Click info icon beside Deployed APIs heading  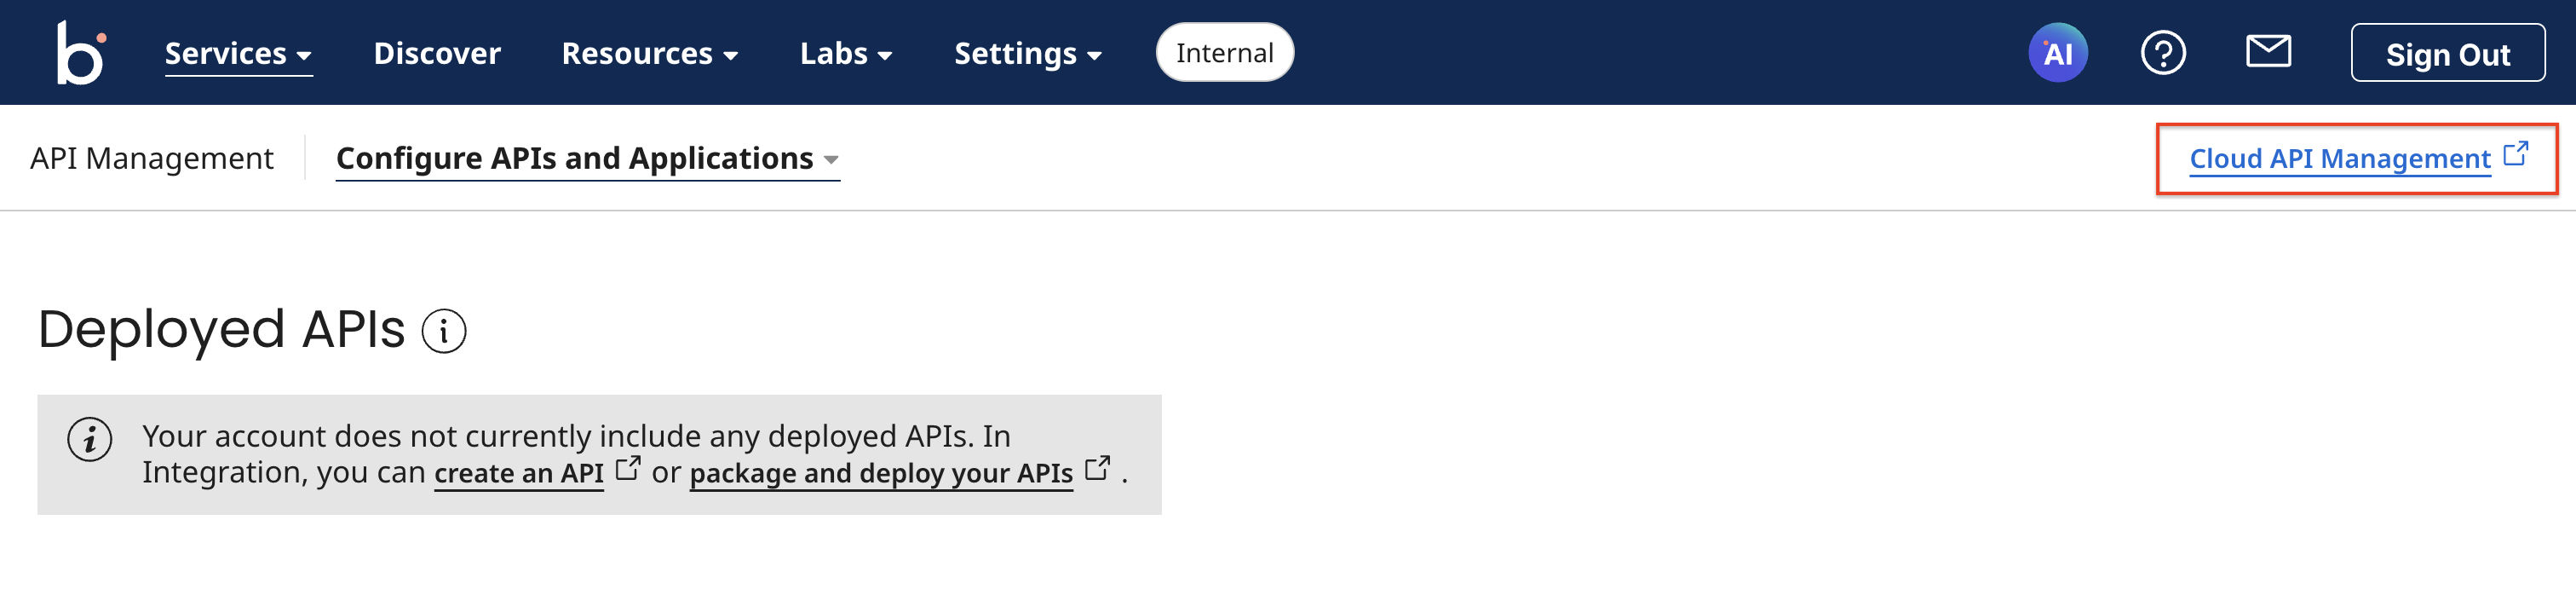coord(444,331)
